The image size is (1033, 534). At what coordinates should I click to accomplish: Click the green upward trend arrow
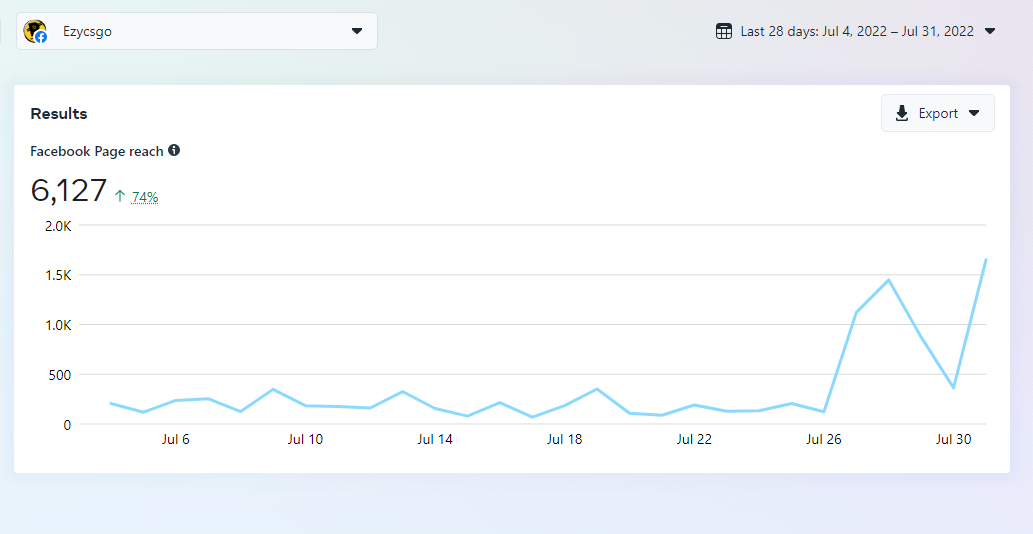coord(120,197)
